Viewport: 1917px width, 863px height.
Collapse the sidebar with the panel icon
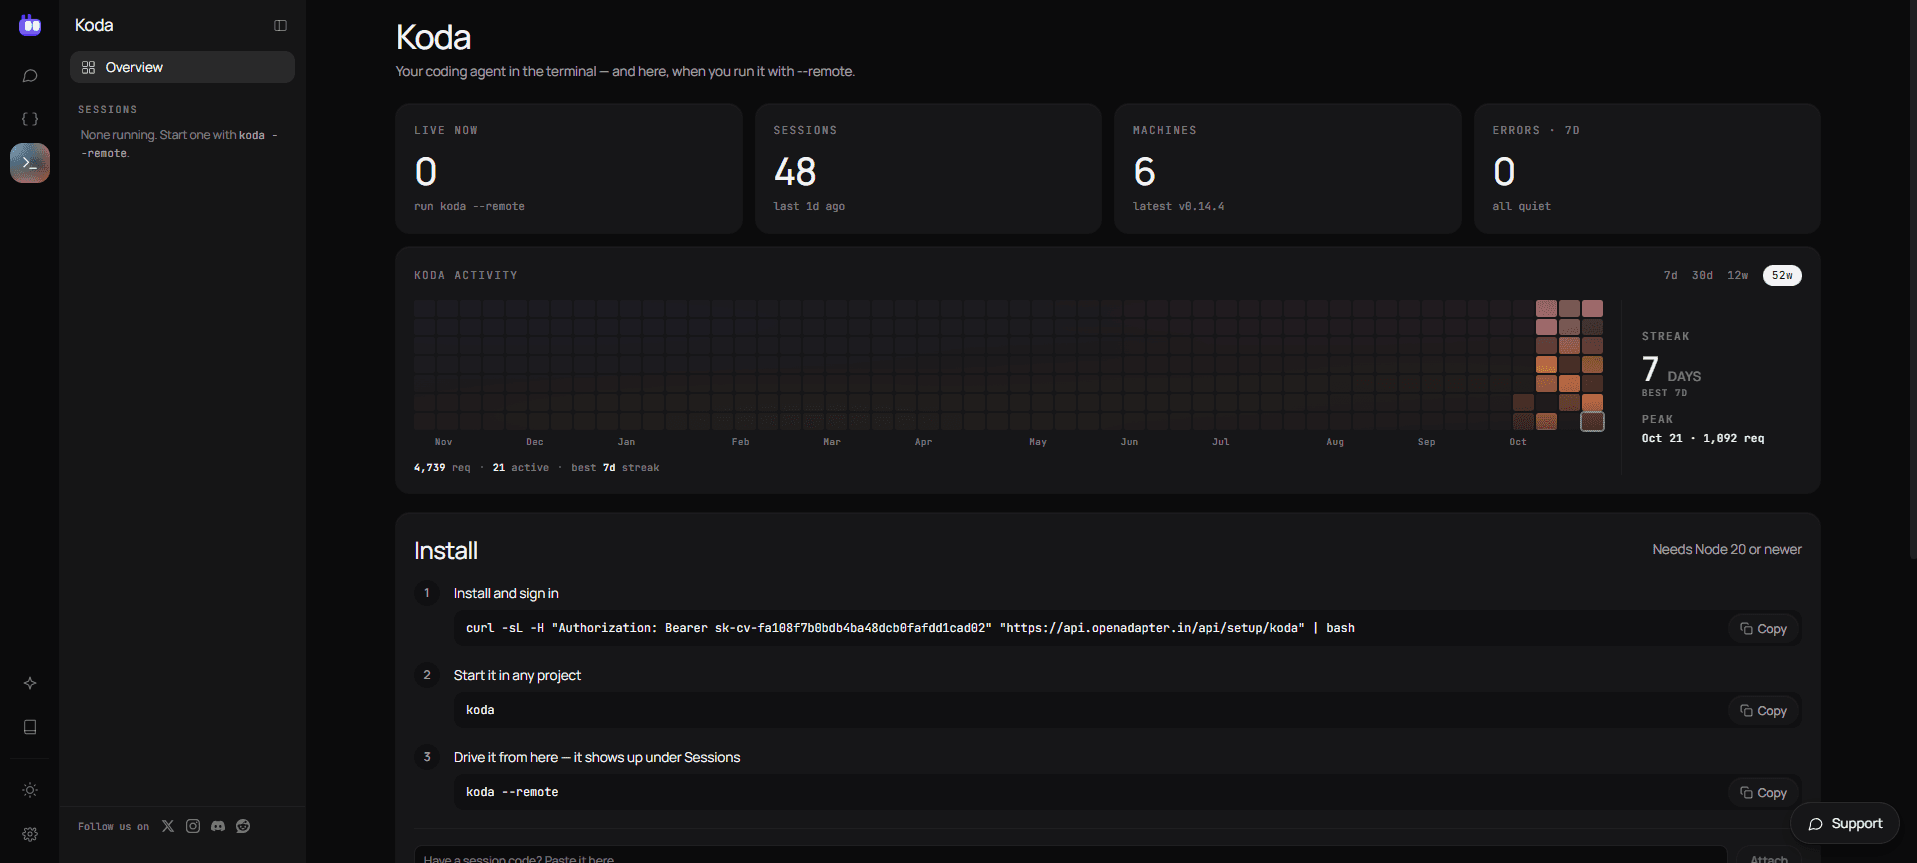[280, 26]
